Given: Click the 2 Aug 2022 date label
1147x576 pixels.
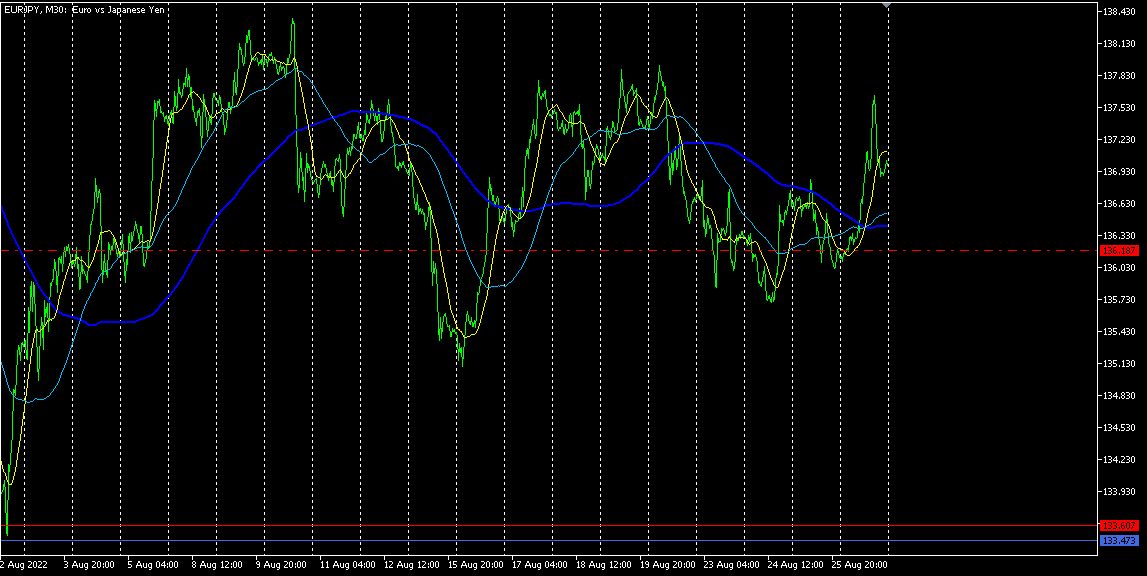Looking at the screenshot, I should (x=24, y=565).
